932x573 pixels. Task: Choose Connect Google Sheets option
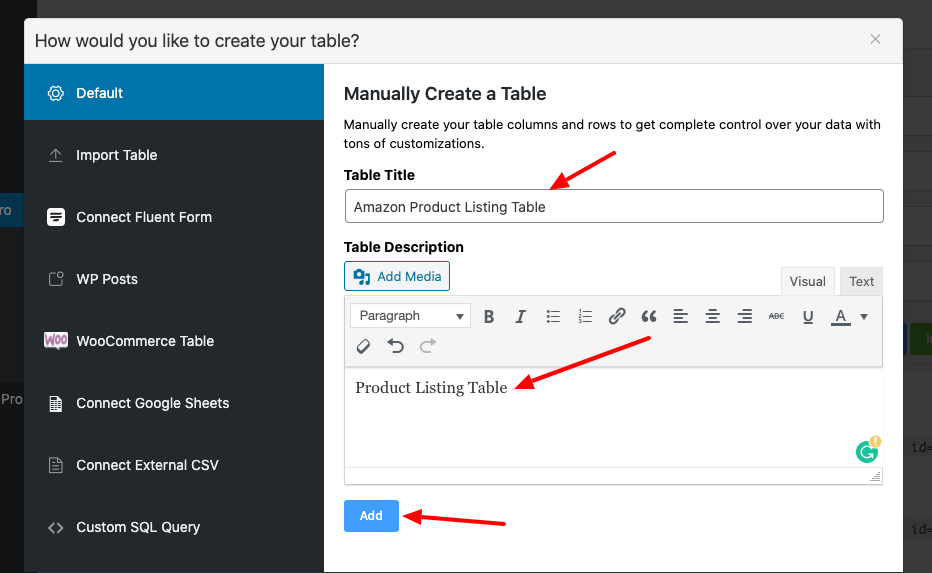[x=152, y=403]
